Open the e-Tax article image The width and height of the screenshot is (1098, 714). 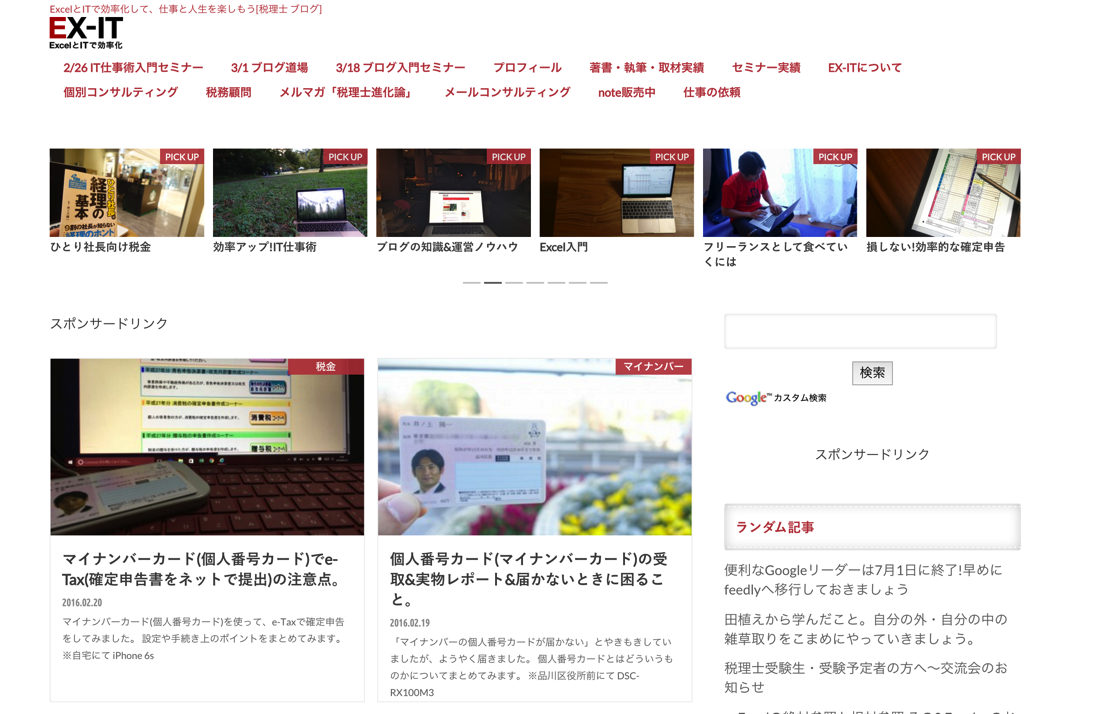tap(207, 447)
